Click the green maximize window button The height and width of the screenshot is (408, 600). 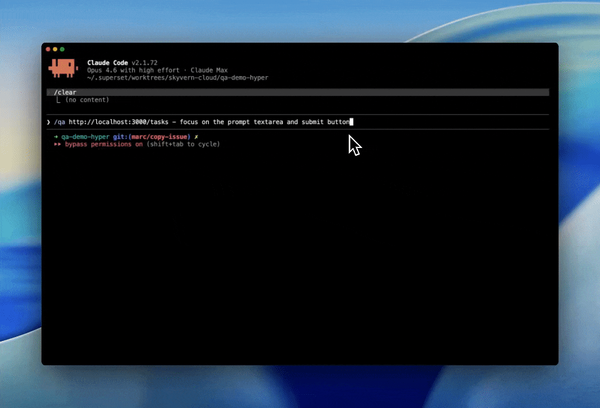point(62,49)
